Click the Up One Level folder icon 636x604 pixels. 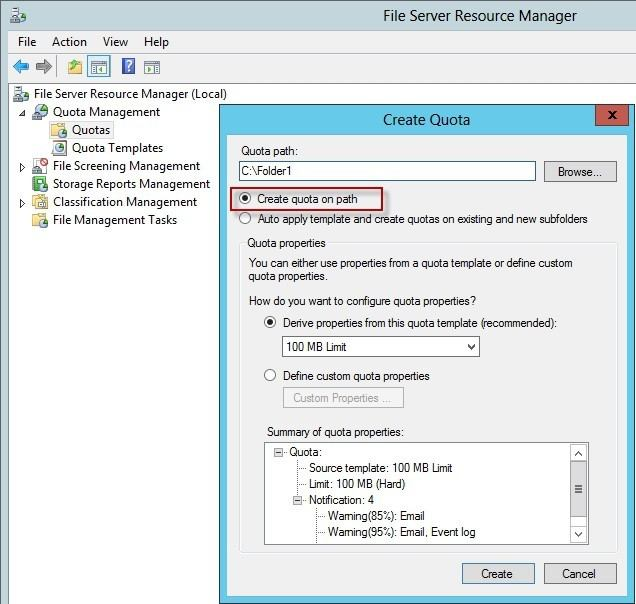pos(74,67)
